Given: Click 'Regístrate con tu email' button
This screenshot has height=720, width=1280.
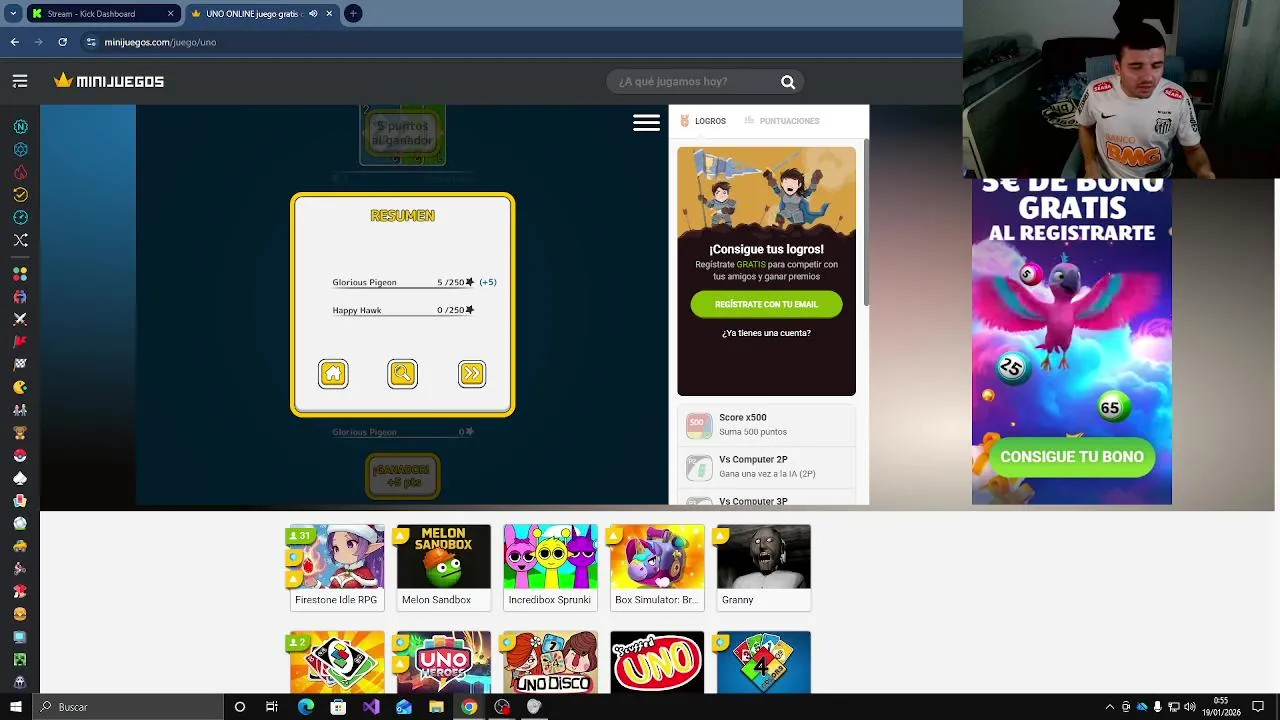Looking at the screenshot, I should pos(766,304).
